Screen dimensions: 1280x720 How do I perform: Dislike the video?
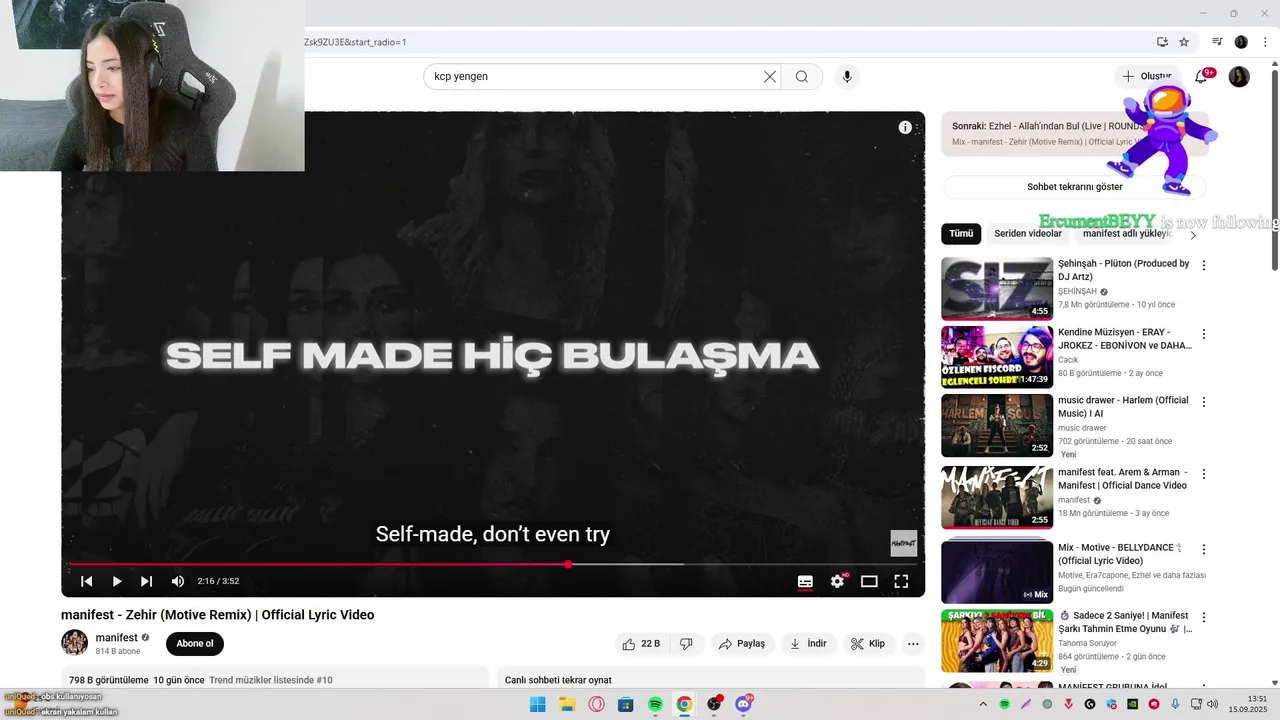pyautogui.click(x=686, y=644)
